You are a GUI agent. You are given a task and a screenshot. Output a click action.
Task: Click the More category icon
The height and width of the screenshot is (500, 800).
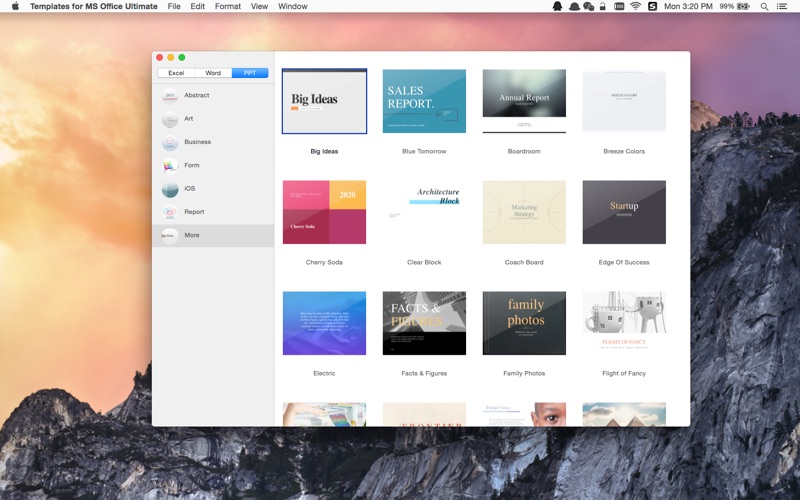coord(170,236)
